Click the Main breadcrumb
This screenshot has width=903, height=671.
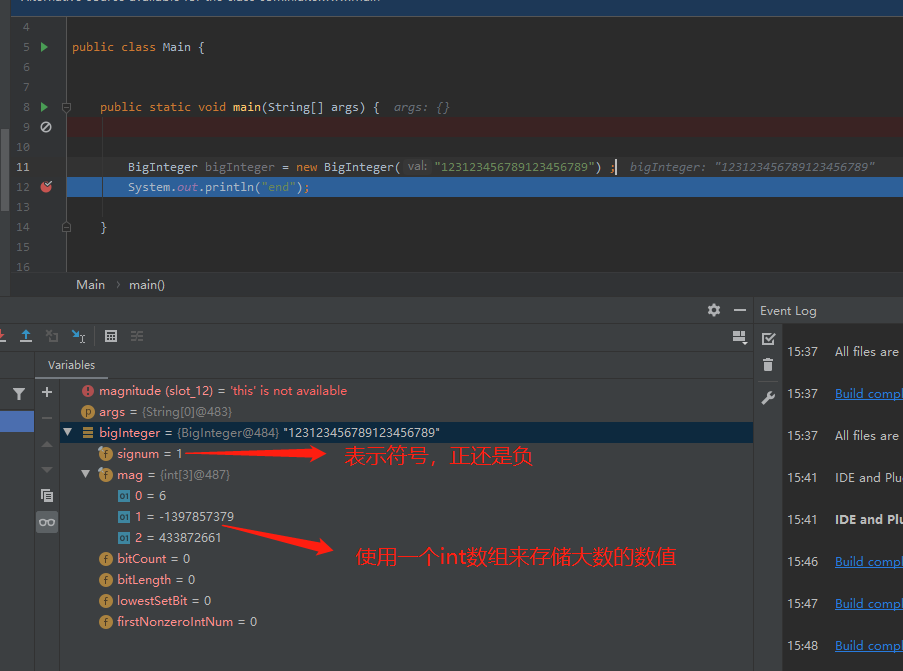pos(90,285)
